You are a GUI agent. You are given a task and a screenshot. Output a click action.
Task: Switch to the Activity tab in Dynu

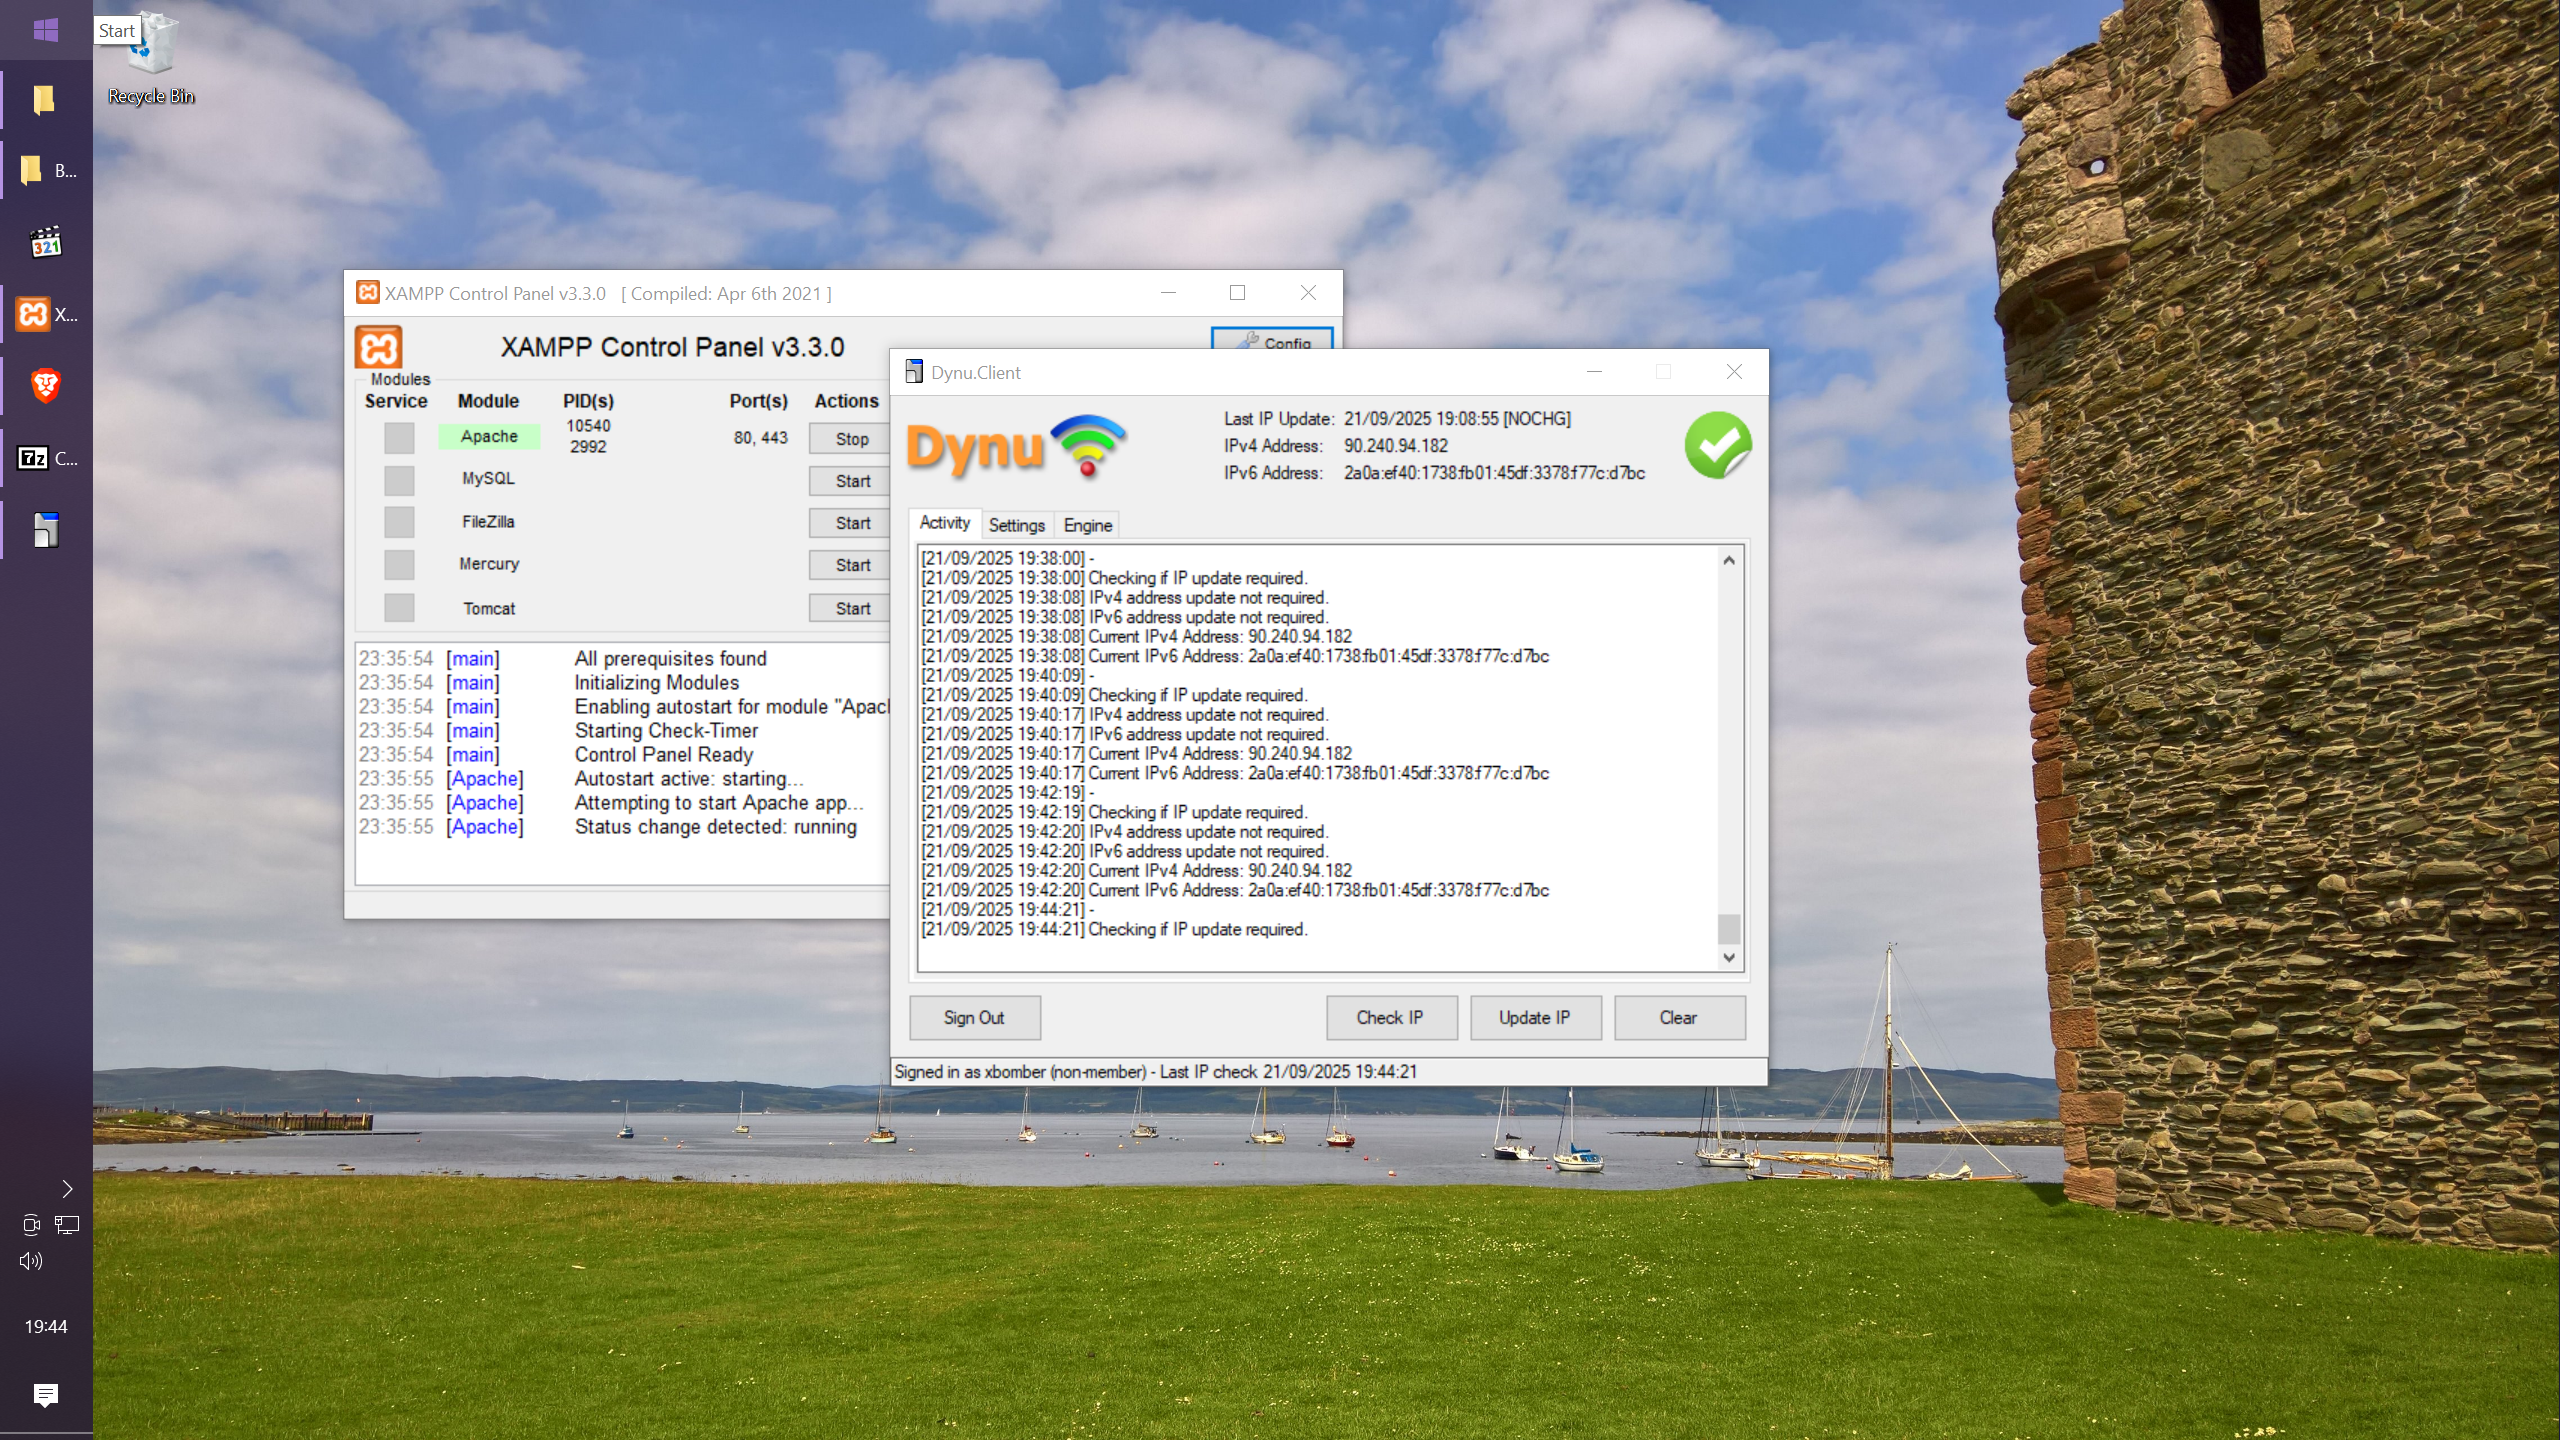pos(944,523)
